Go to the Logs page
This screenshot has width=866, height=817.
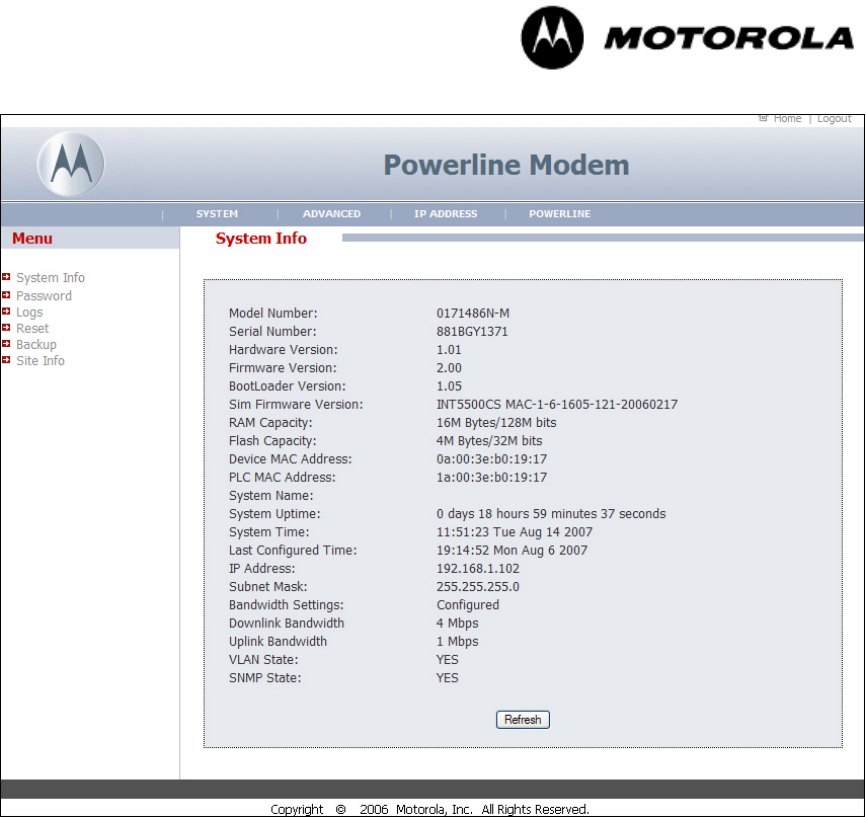coord(29,312)
